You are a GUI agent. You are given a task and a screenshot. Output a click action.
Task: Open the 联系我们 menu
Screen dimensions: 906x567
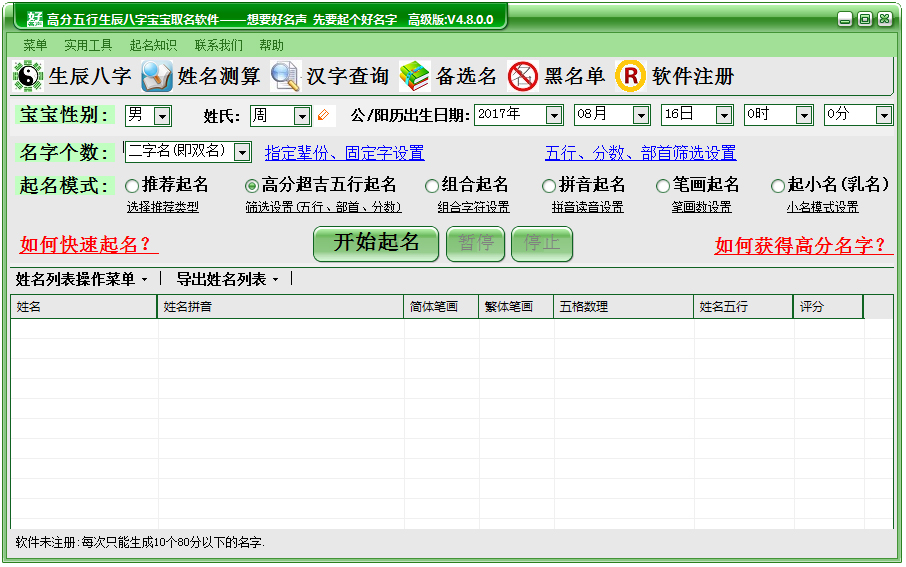218,45
